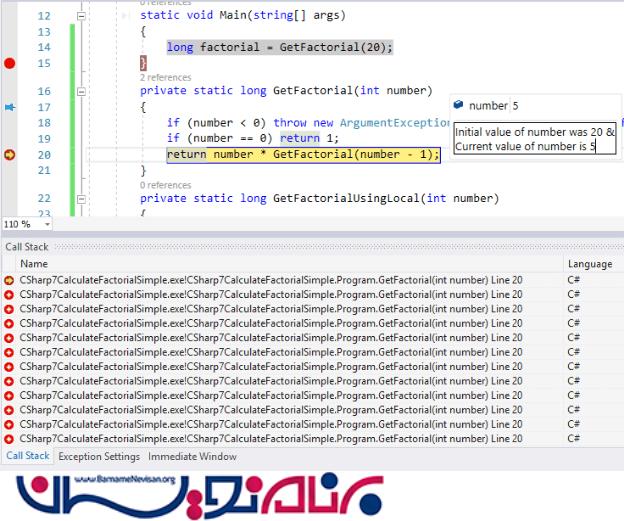Click the yellow-arrow frame icon in top Call Stack row
Screen dimensions: 624x521
(9, 280)
